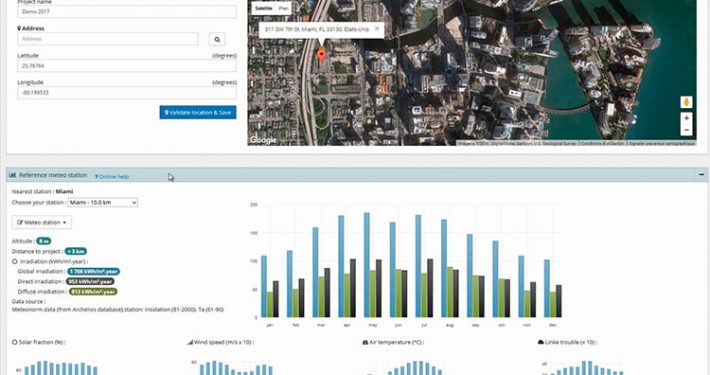This screenshot has width=710, height=375.
Task: Switch map to Plan view
Action: (283, 8)
